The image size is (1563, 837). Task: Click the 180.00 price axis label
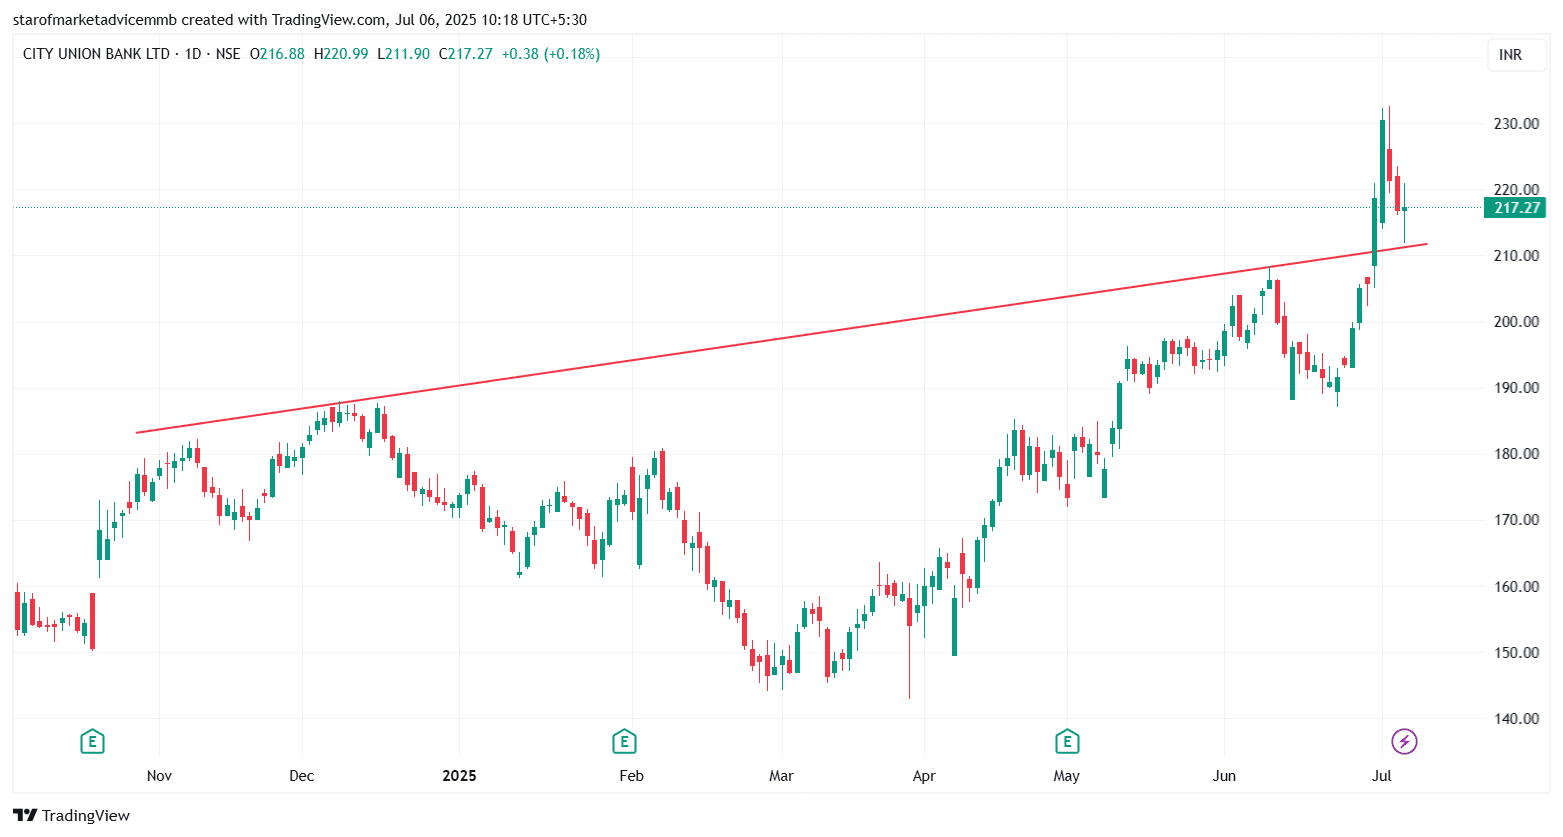click(1516, 454)
